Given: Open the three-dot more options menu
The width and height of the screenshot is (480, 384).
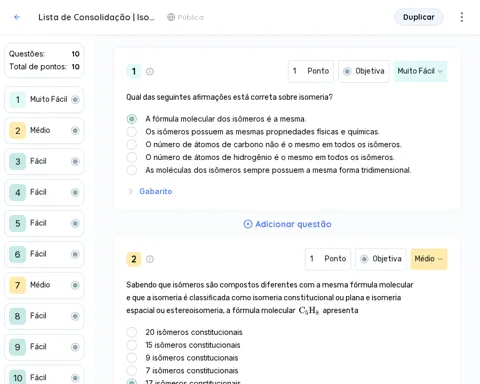Looking at the screenshot, I should [x=462, y=17].
